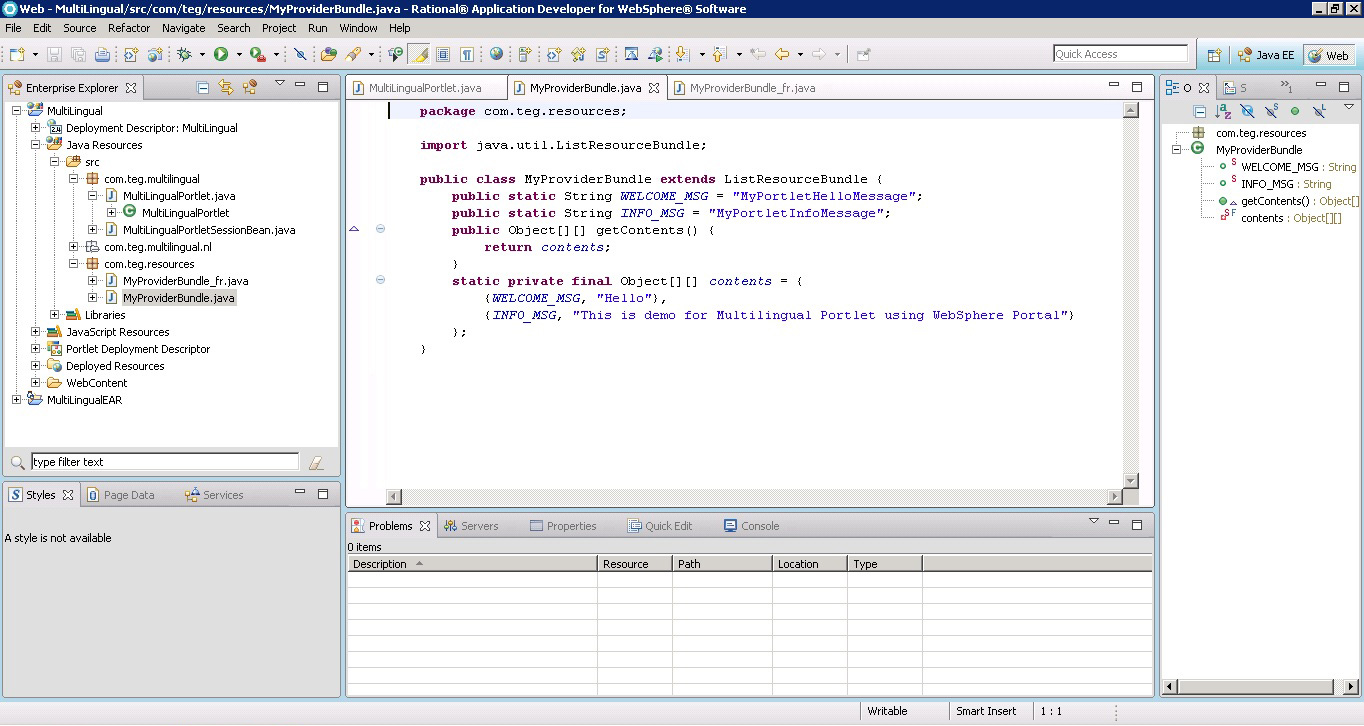Switch to the Quick Edit tab

click(x=660, y=526)
